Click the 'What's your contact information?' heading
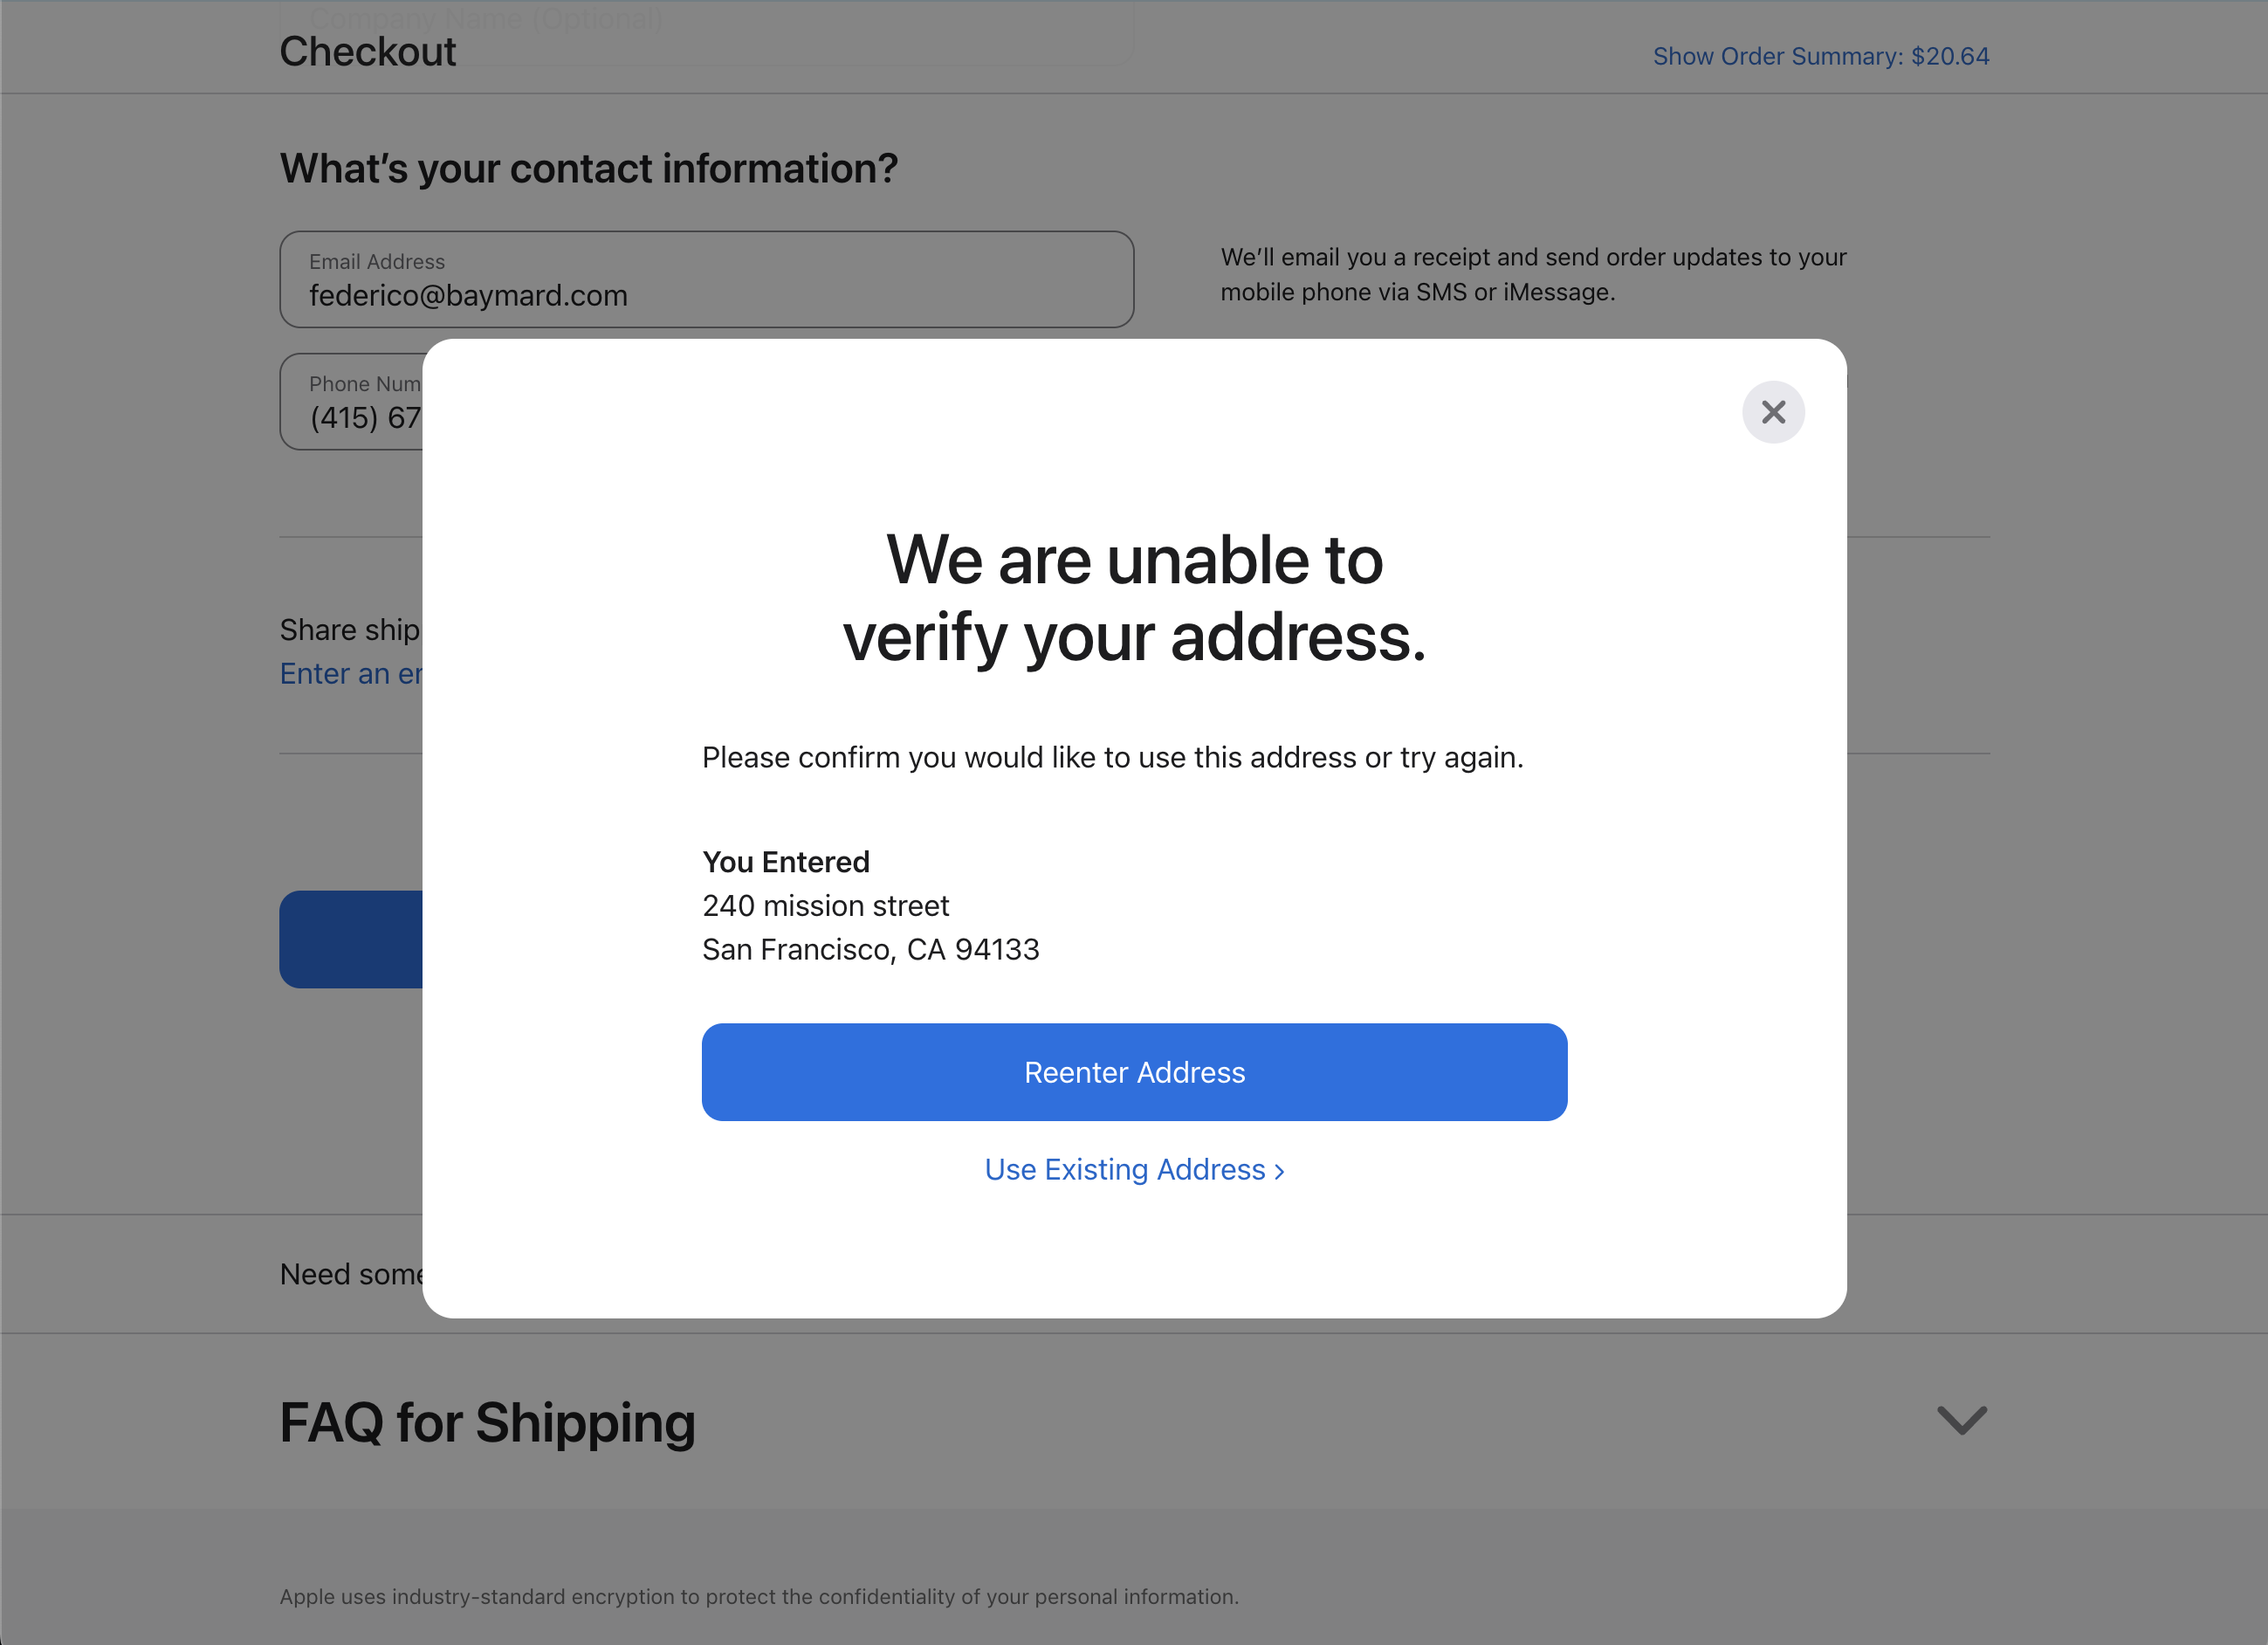This screenshot has height=1645, width=2268. pos(588,168)
